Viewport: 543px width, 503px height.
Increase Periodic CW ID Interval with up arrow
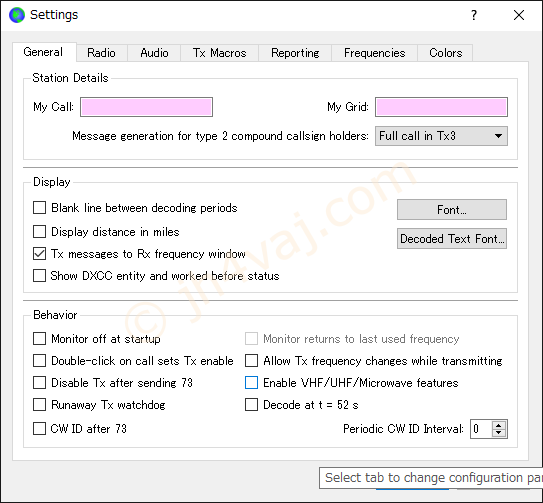[498, 426]
